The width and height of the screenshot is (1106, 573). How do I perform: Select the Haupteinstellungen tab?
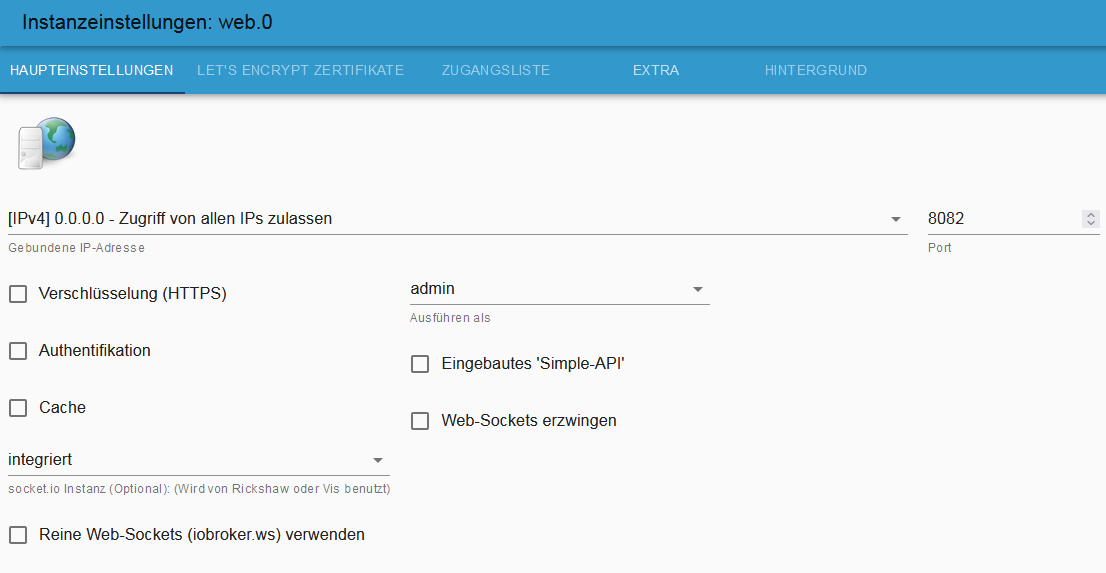click(91, 71)
